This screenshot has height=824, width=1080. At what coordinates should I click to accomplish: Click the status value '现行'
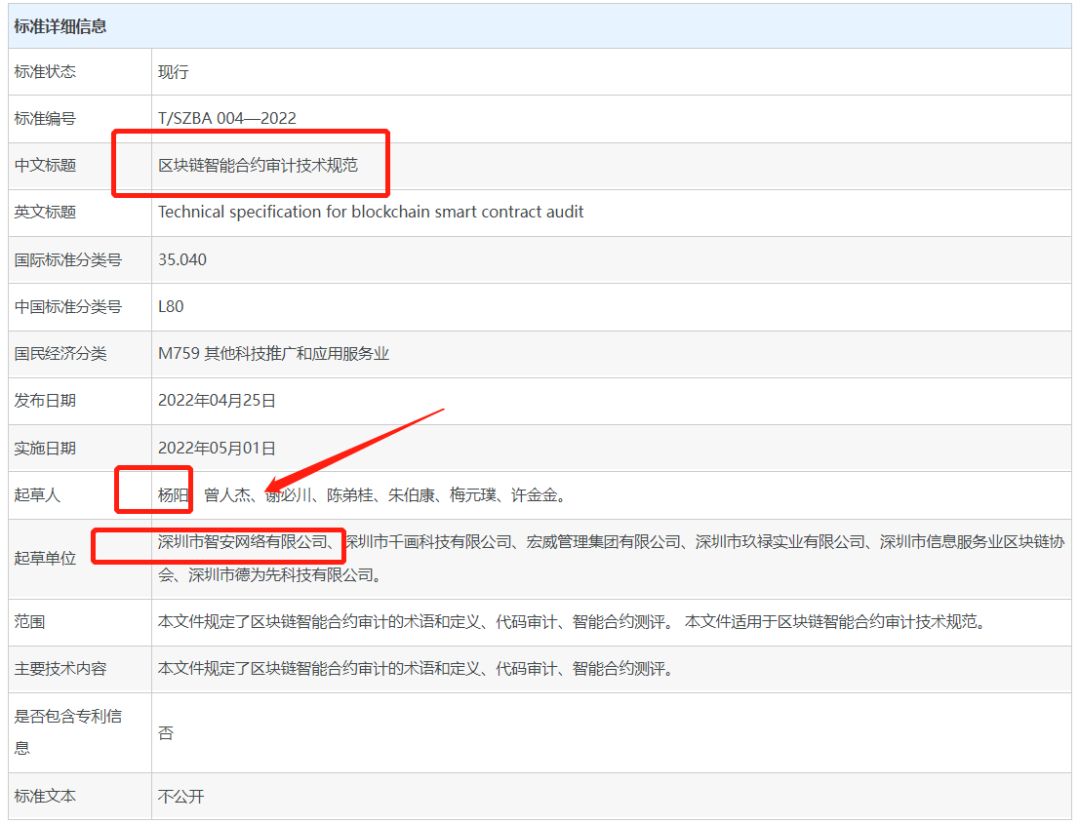tap(173, 72)
